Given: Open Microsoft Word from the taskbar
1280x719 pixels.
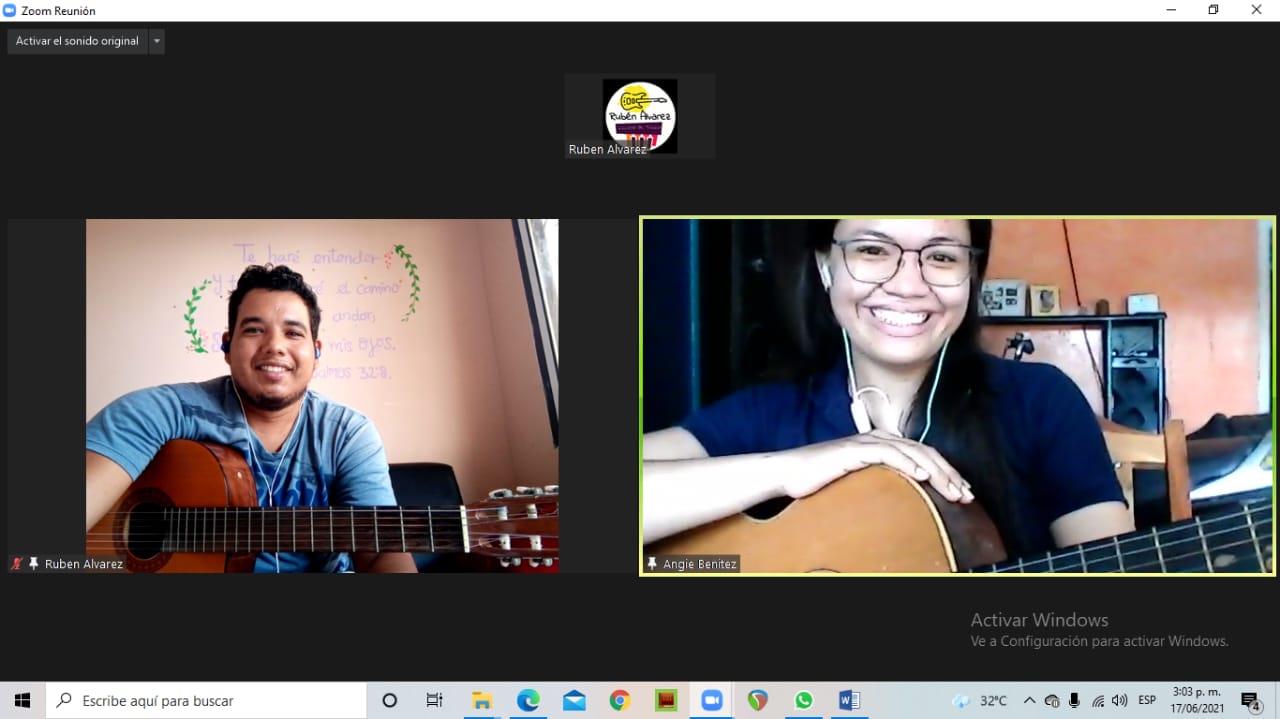Looking at the screenshot, I should point(850,700).
